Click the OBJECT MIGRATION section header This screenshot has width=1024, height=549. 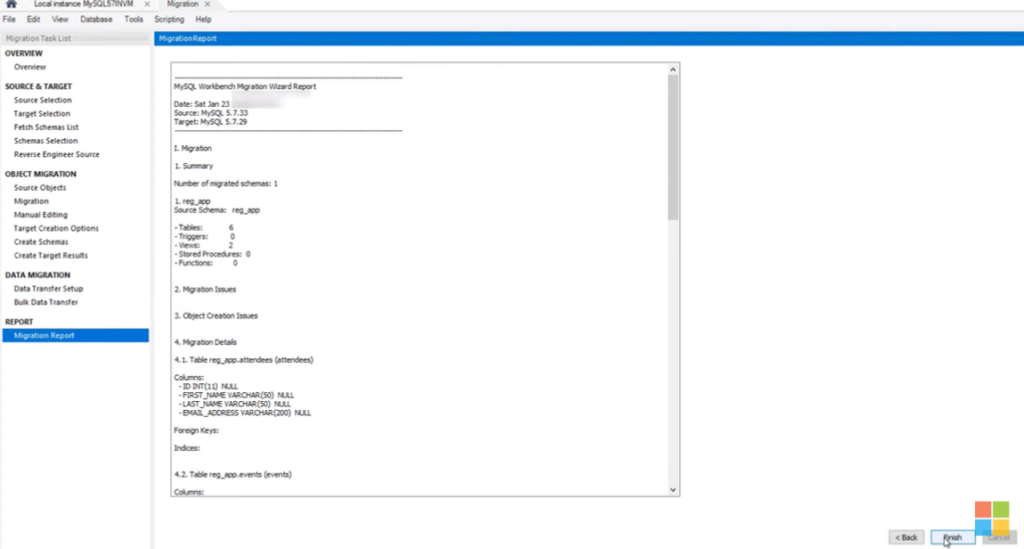pos(40,174)
